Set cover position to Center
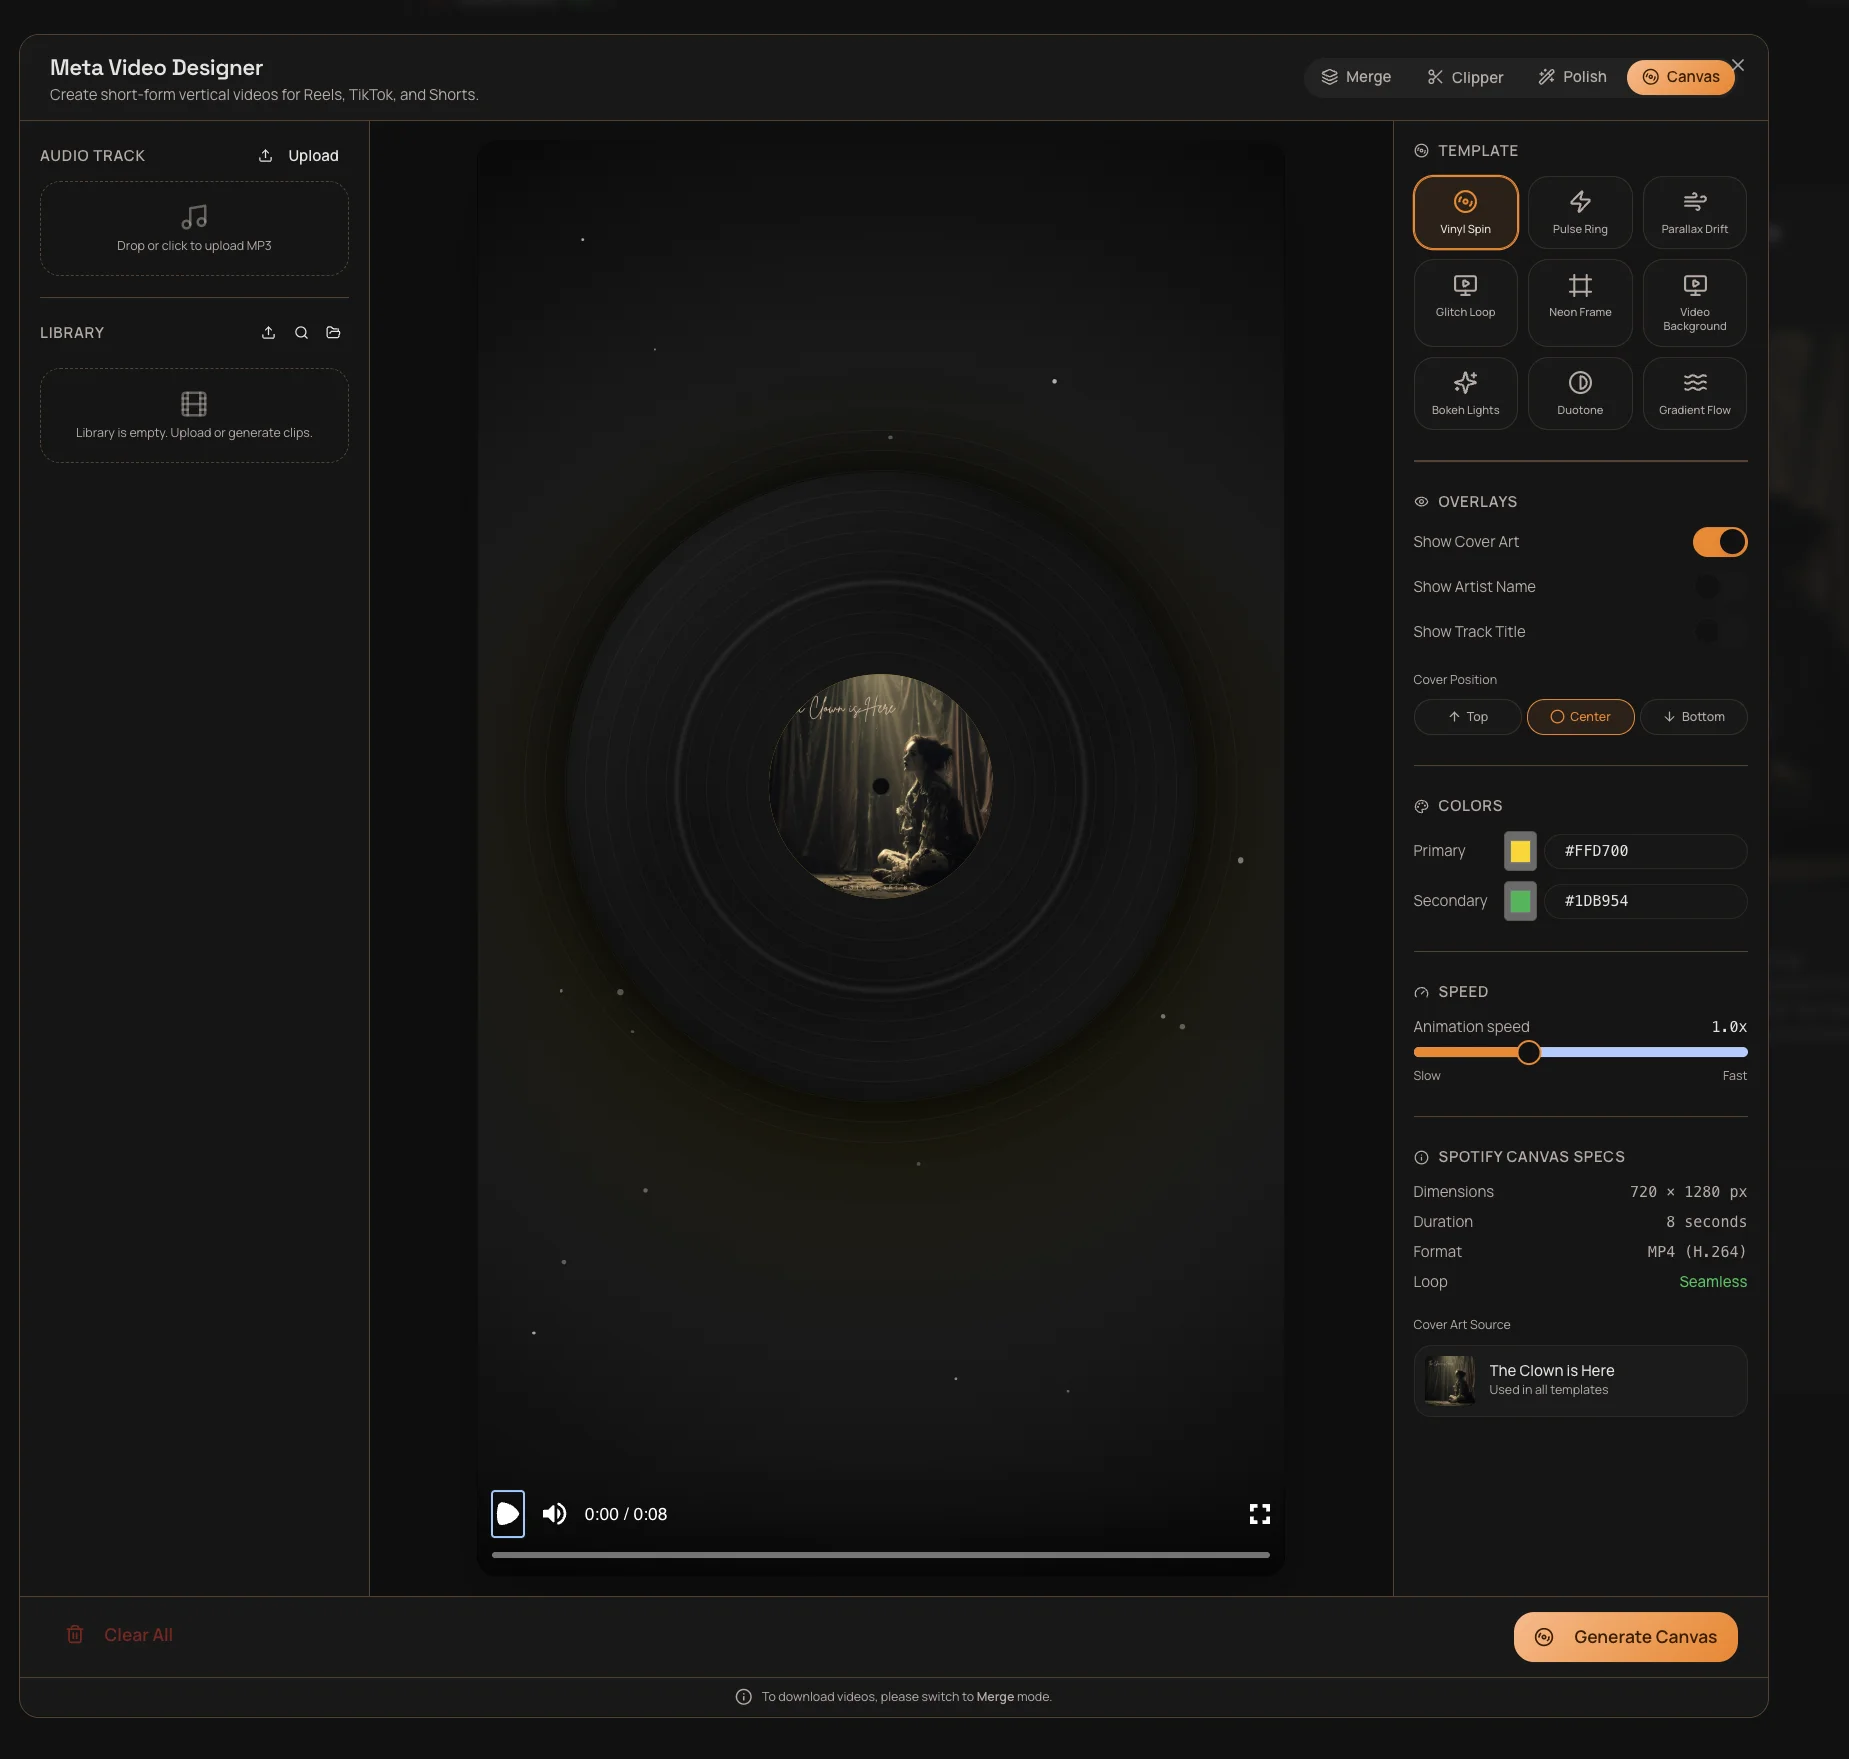The image size is (1849, 1759). click(x=1581, y=717)
